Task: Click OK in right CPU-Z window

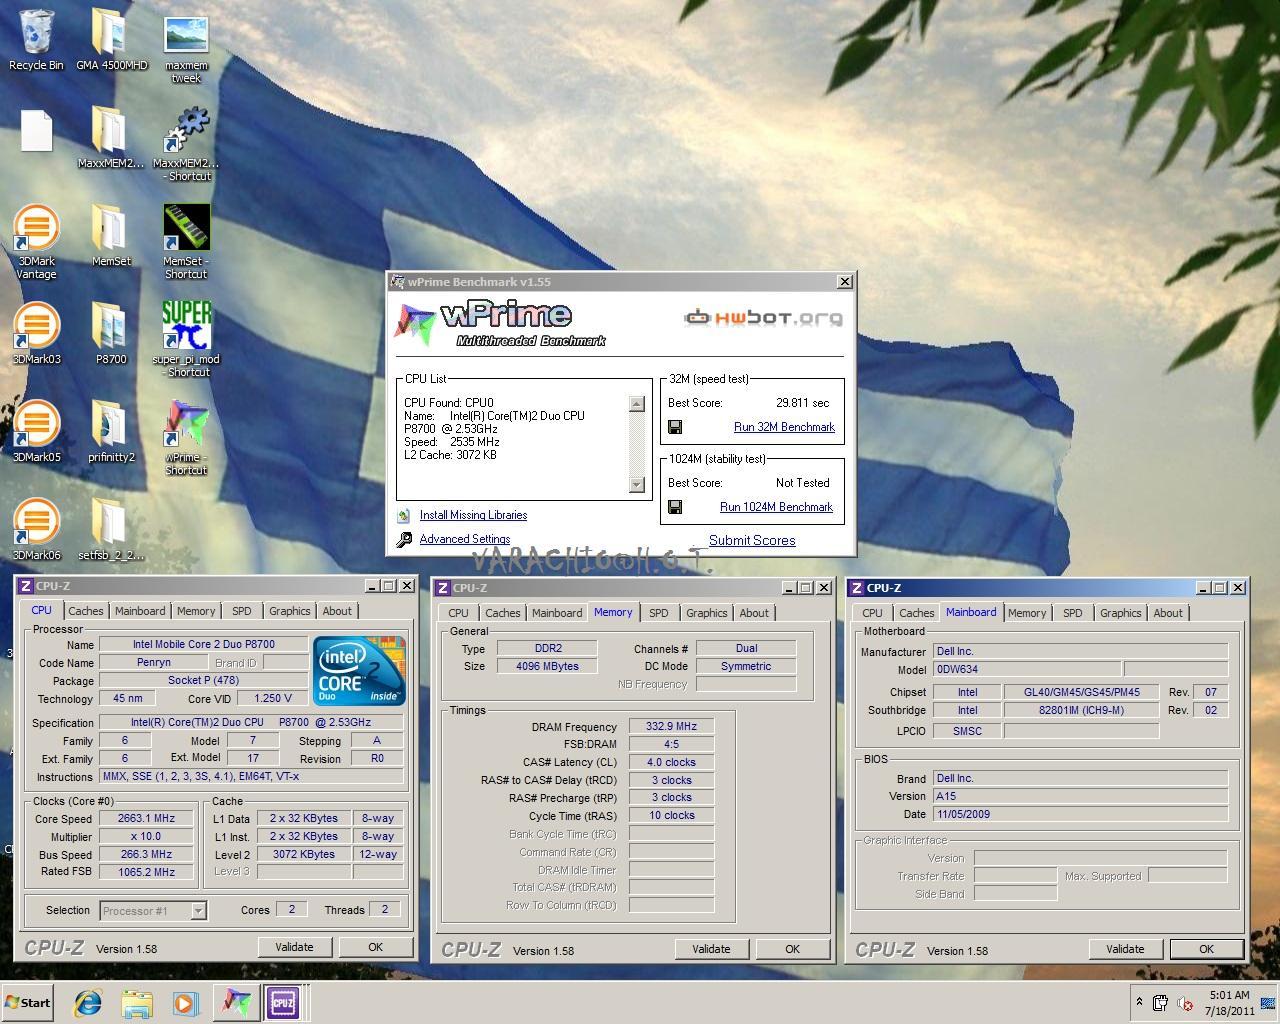Action: click(1206, 949)
